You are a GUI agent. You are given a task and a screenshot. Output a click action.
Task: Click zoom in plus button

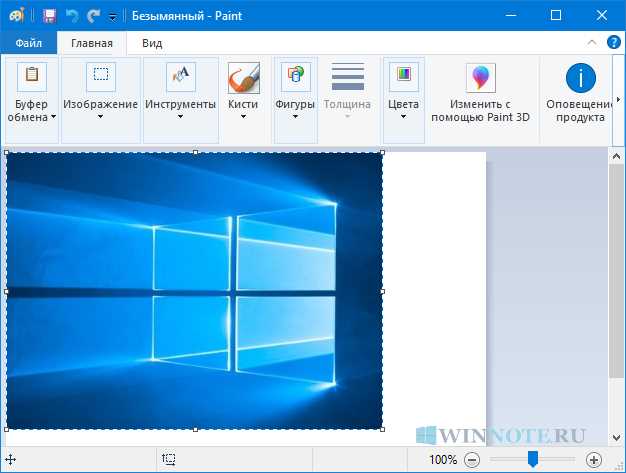[594, 460]
